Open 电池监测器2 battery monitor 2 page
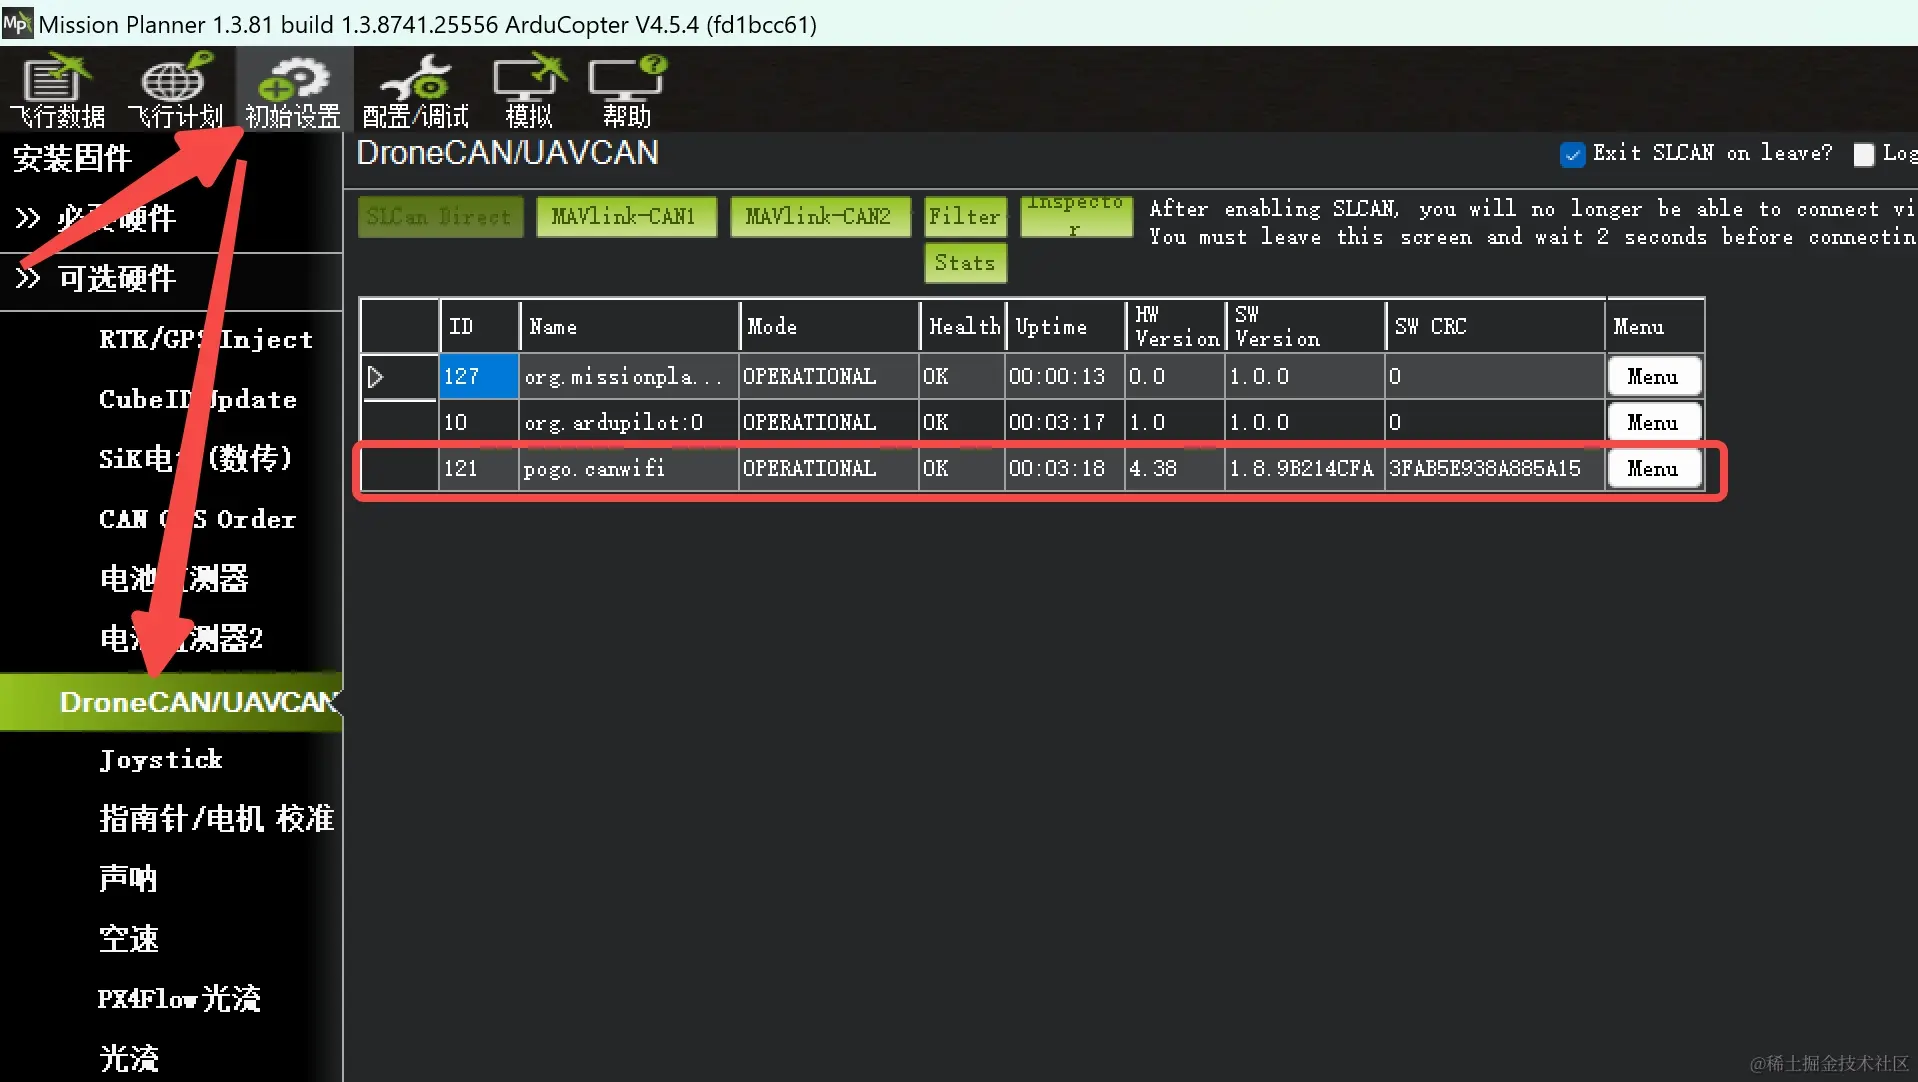1918x1082 pixels. click(181, 638)
